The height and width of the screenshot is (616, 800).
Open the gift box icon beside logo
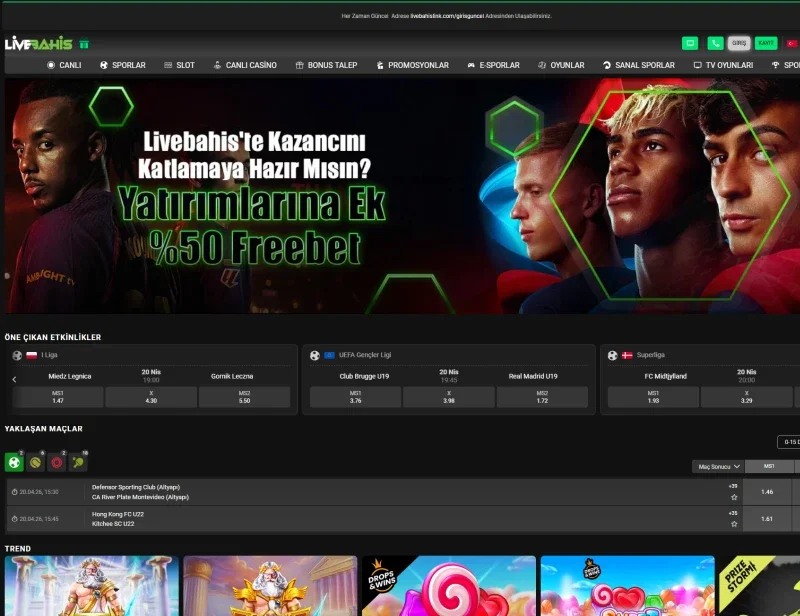point(84,44)
